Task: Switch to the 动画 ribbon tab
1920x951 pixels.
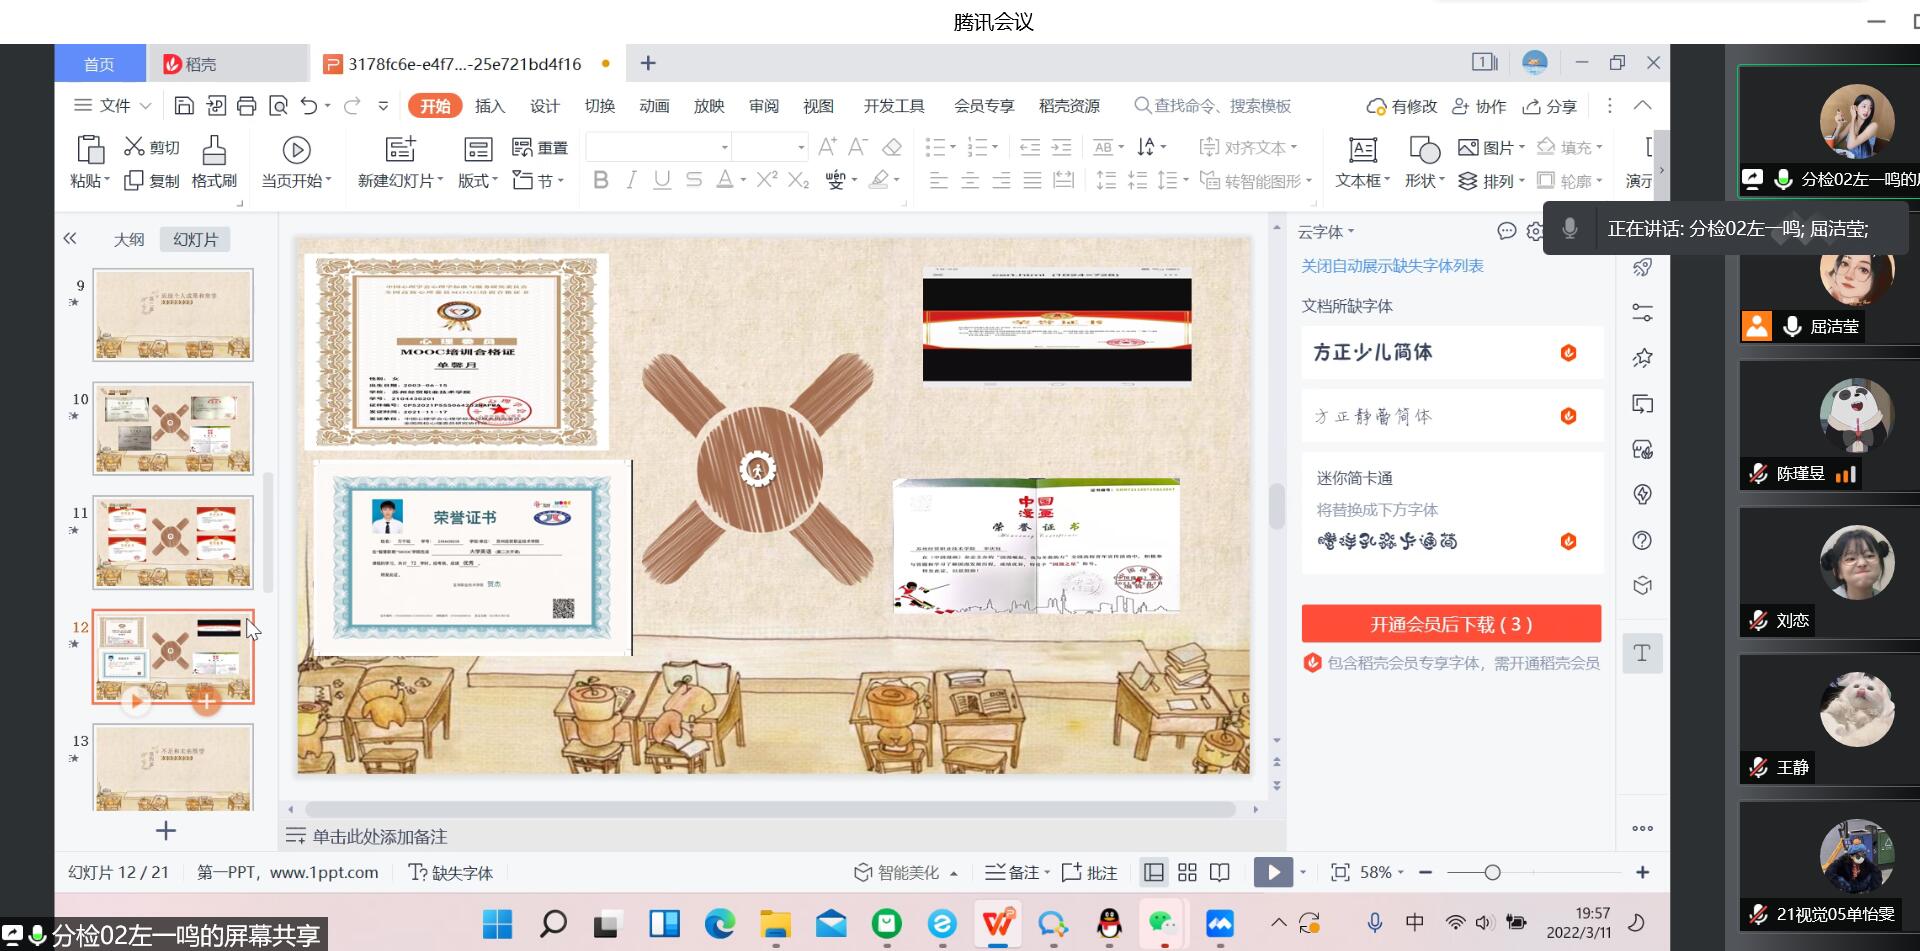Action: click(x=654, y=106)
